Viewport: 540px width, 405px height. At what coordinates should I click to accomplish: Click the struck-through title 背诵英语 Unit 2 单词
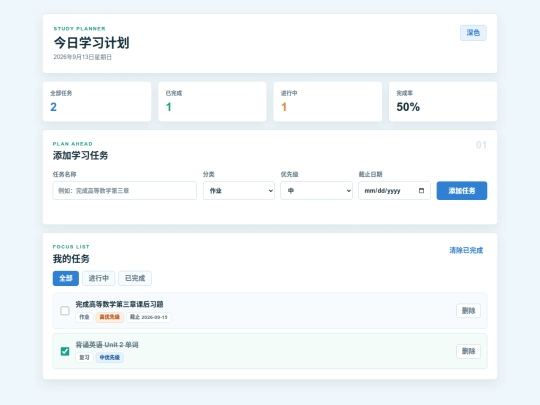click(x=107, y=345)
